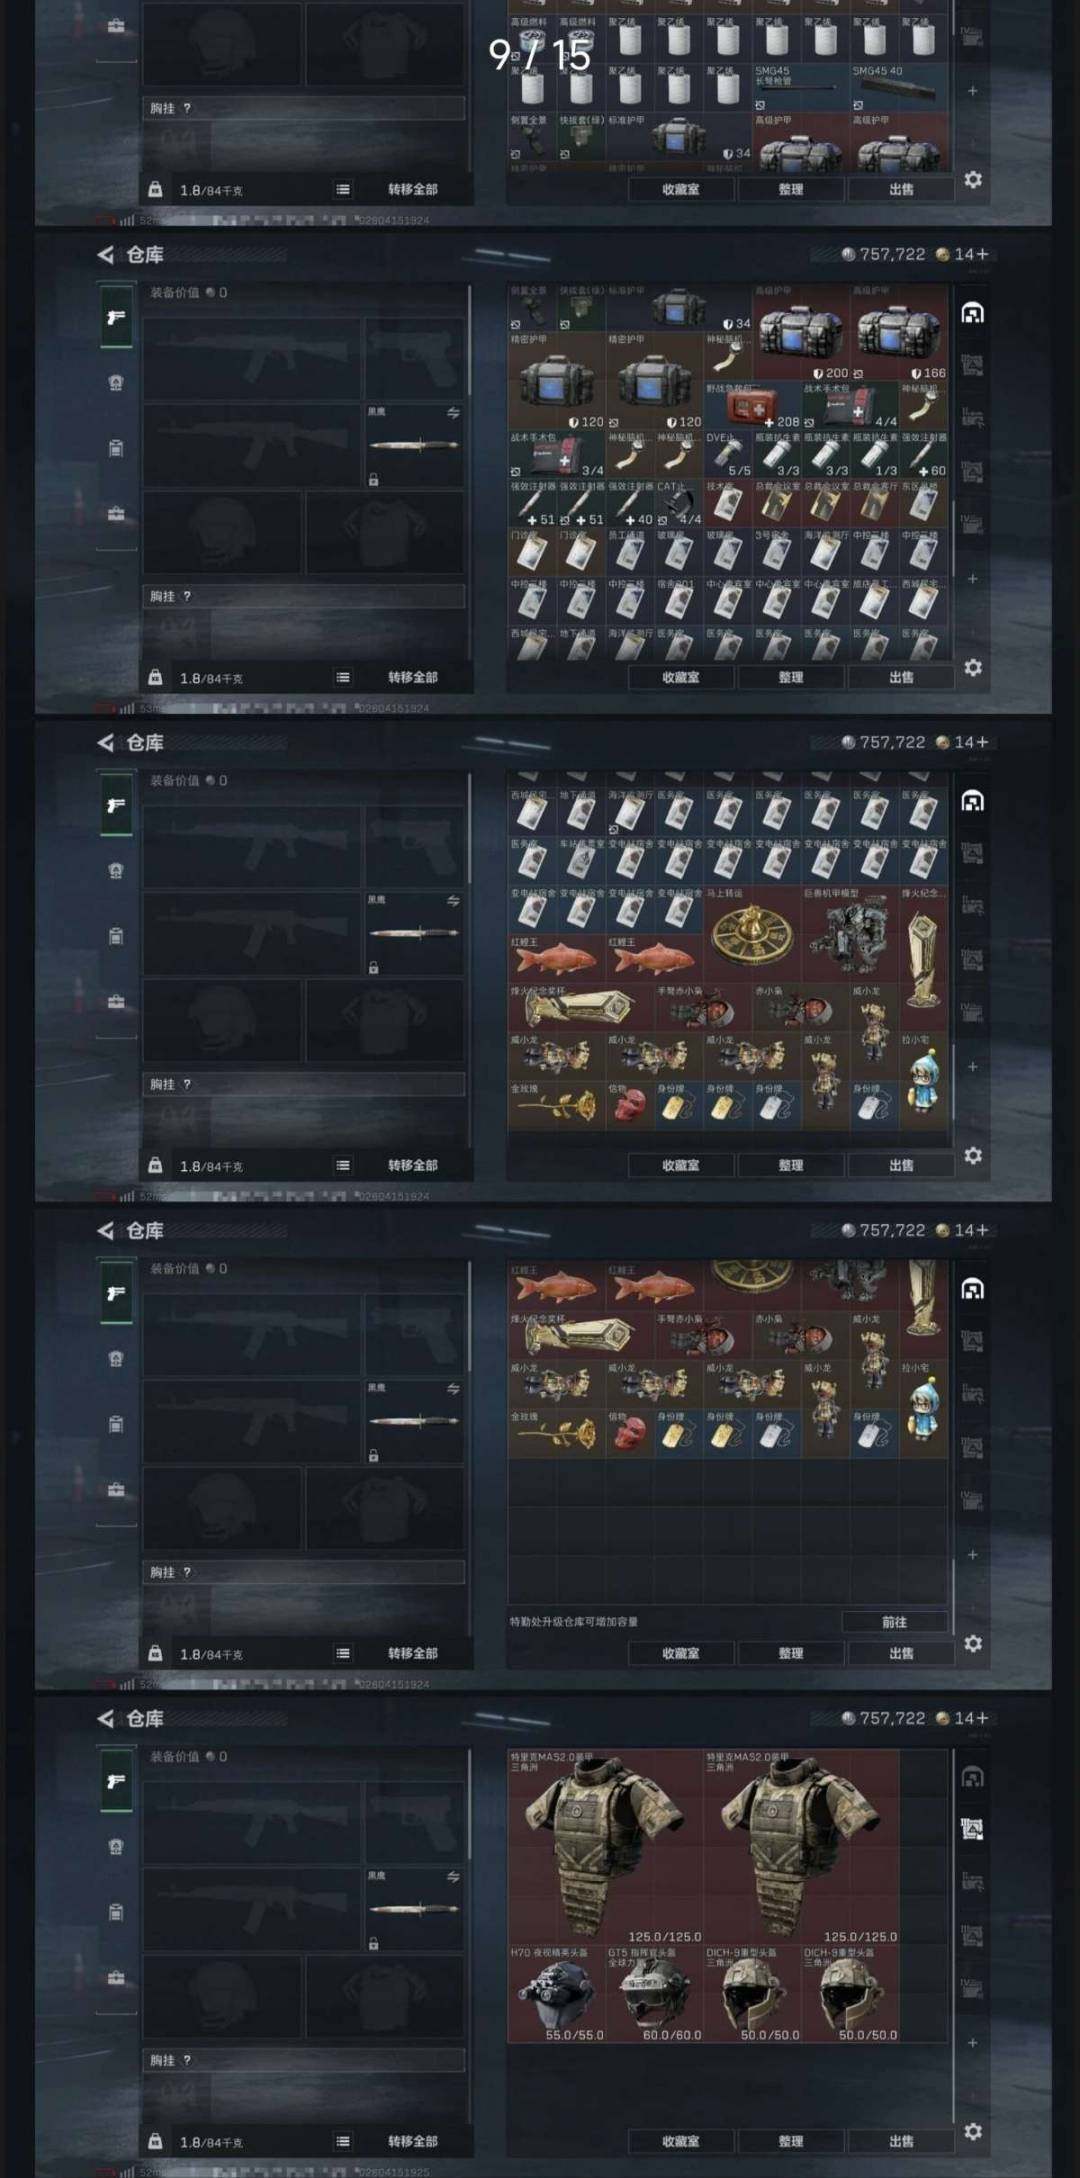Select the GT5 commander helmet item
The image size is (1080, 2178).
coord(654,1994)
